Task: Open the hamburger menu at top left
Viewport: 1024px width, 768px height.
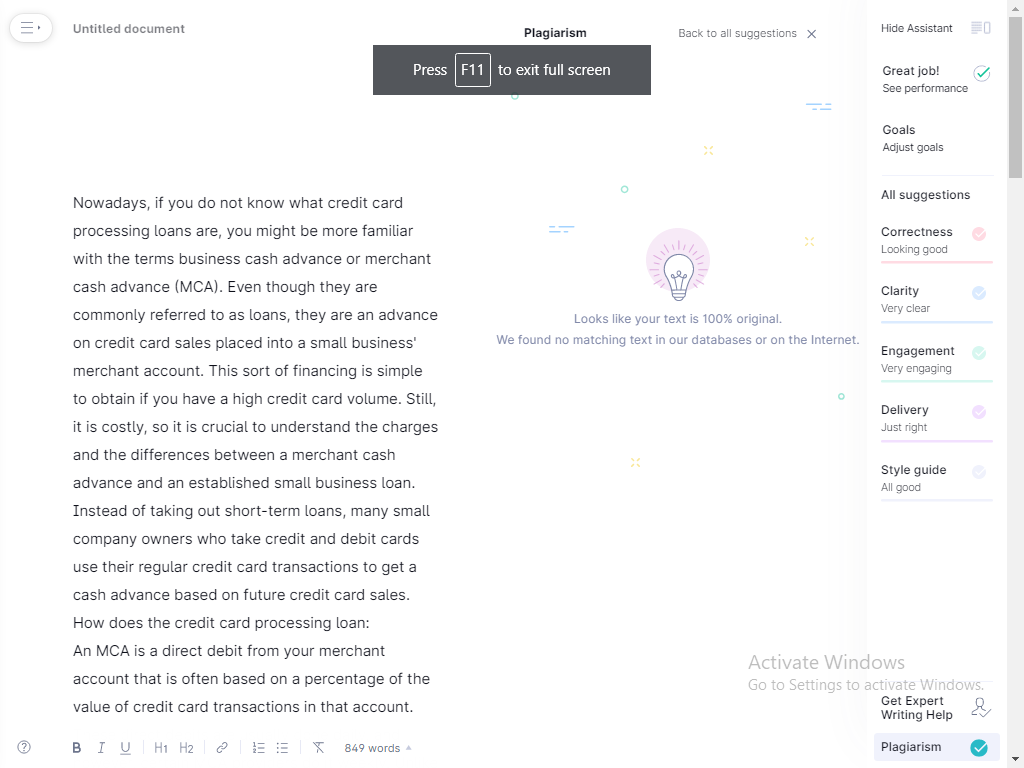Action: [30, 28]
